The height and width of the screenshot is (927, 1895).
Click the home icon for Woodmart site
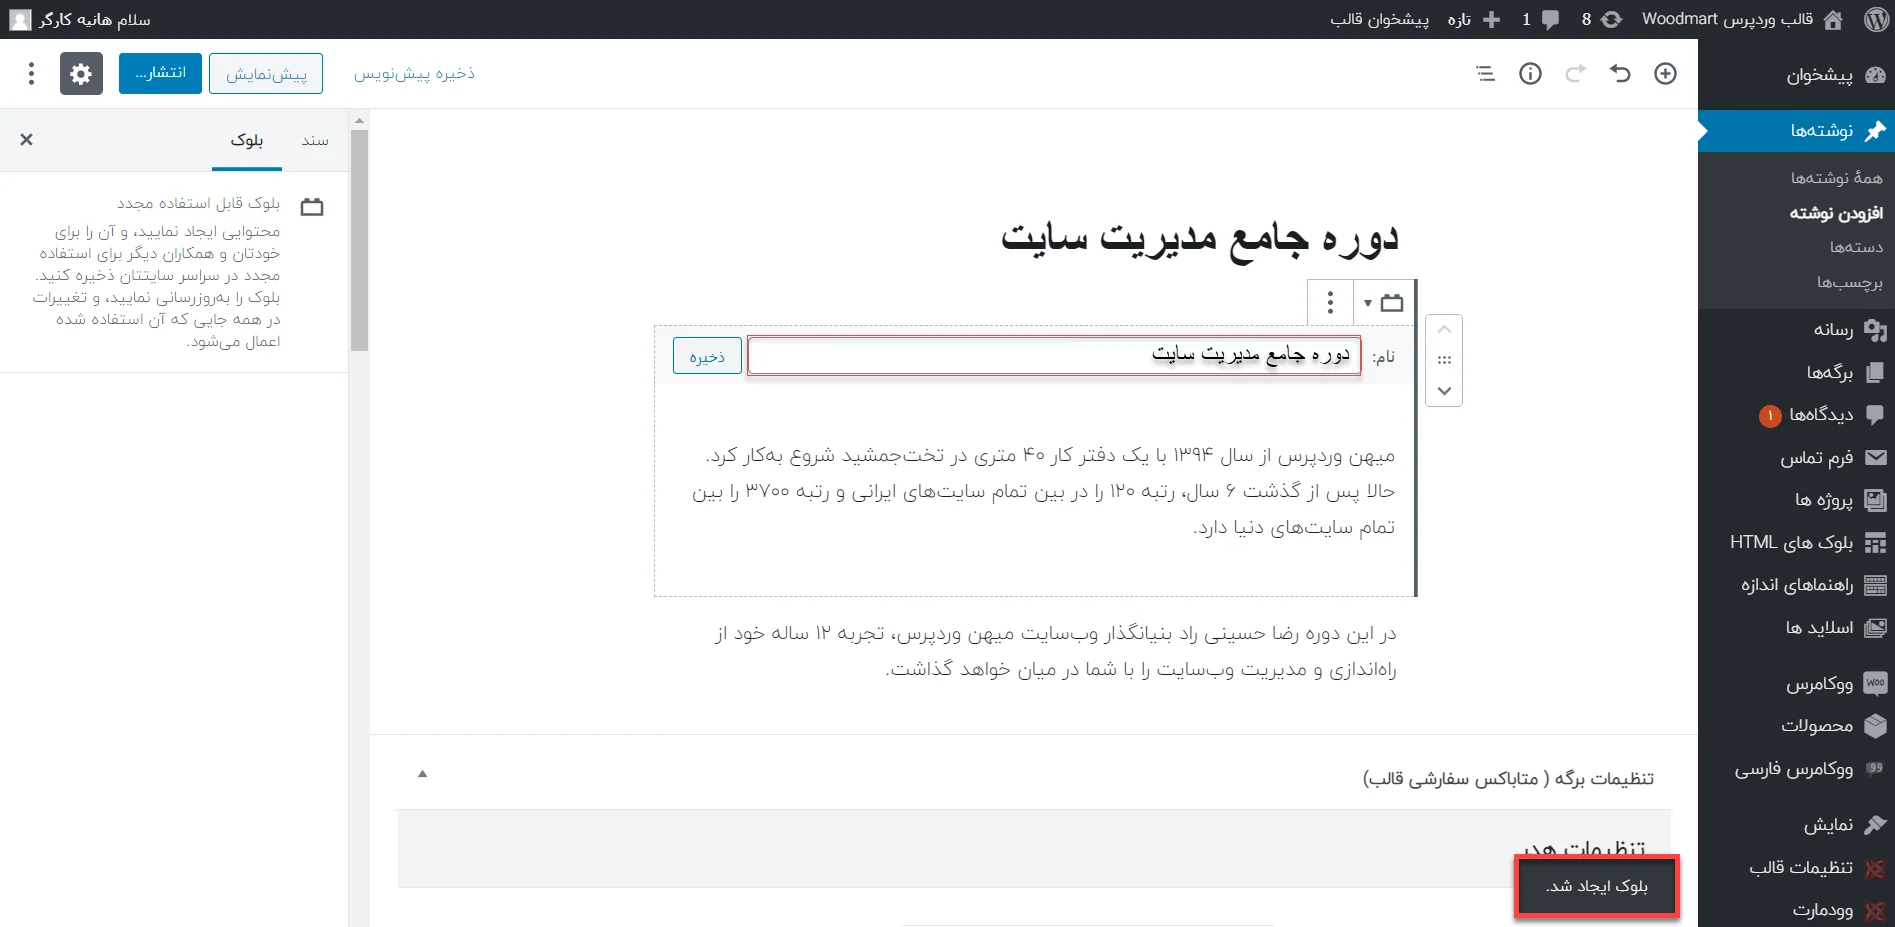tap(1833, 19)
